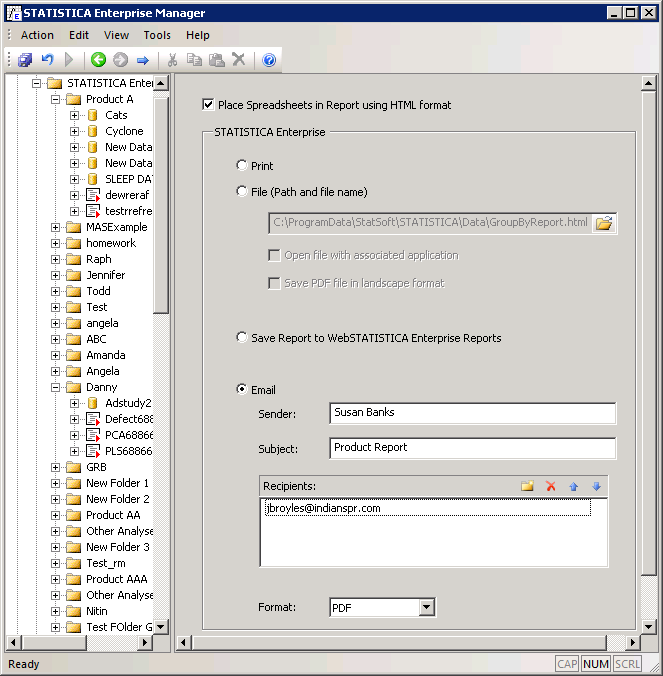
Task: Select the Adstudy2 database icon
Action: tap(92, 403)
